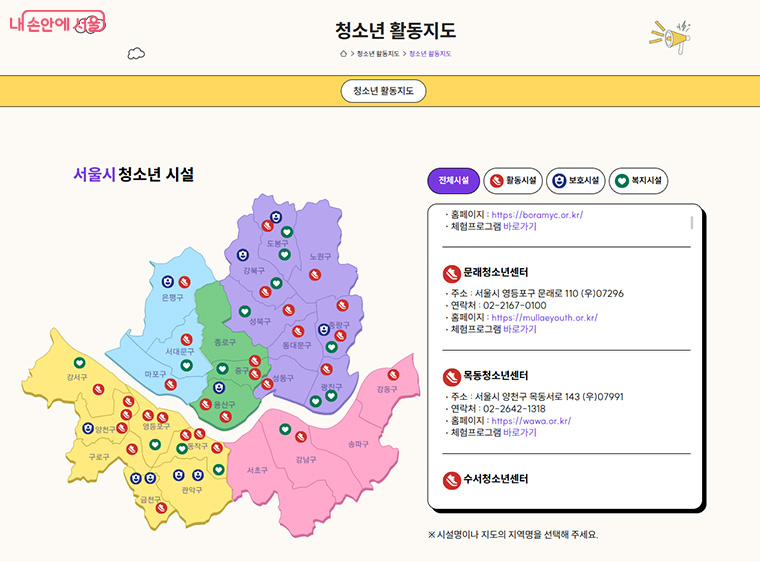This screenshot has height=562, width=760.
Task: Click the green heart marker in 서대문구
Action: pyautogui.click(x=186, y=365)
